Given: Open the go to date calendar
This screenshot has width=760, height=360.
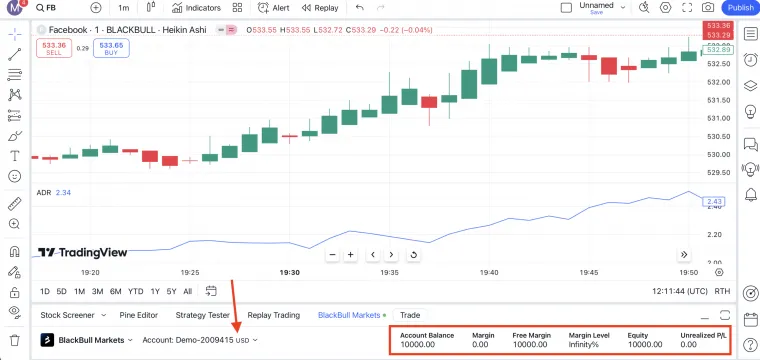Looking at the screenshot, I should click(x=211, y=291).
